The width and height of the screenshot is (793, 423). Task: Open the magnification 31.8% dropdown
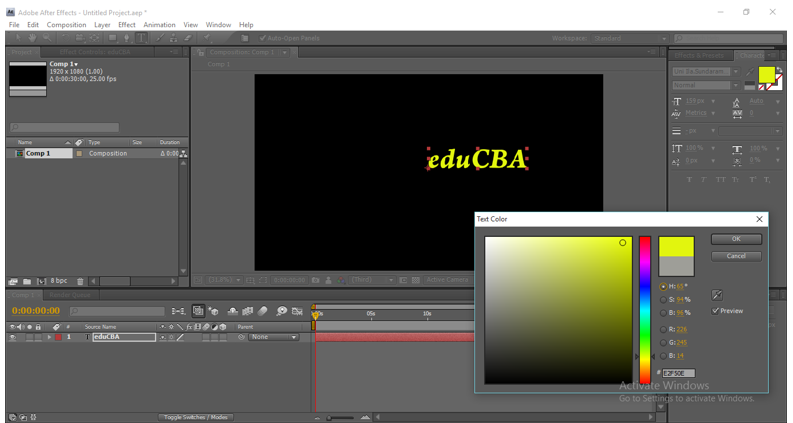(x=225, y=280)
